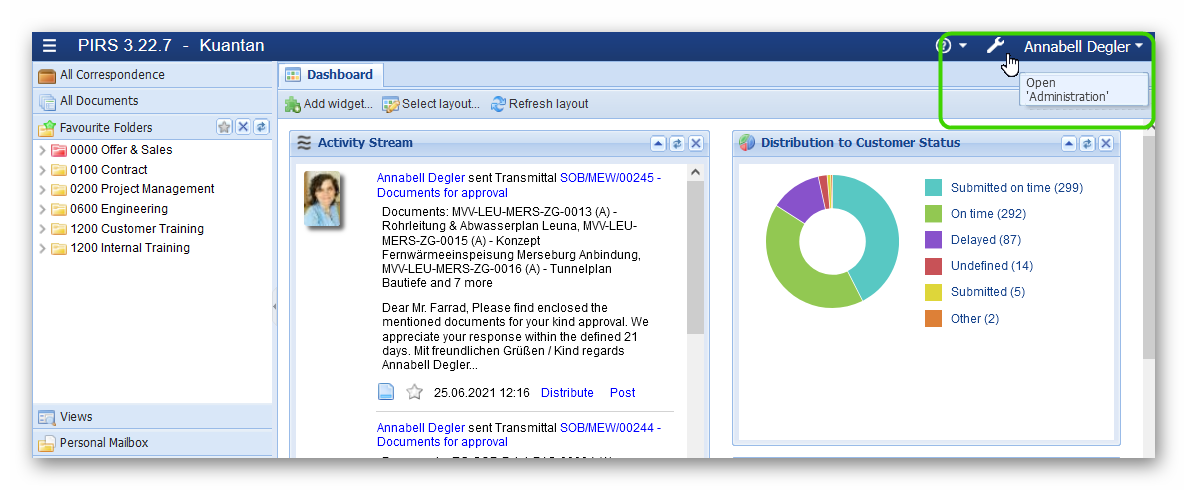Open the hamburger main menu
1187x490 pixels.
click(50, 46)
